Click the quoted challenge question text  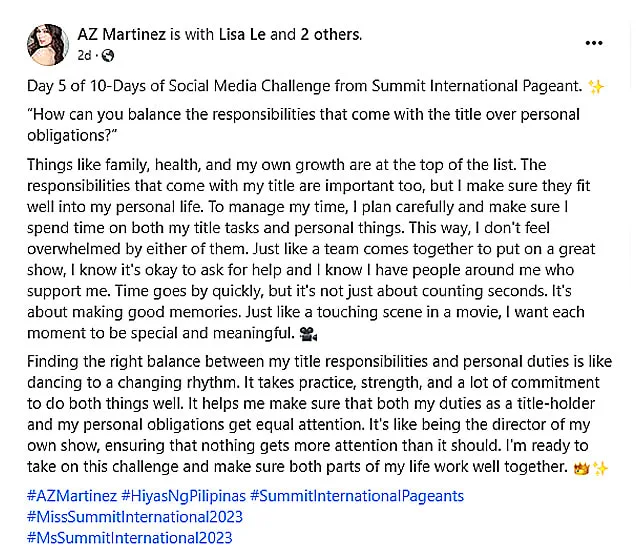pos(304,125)
